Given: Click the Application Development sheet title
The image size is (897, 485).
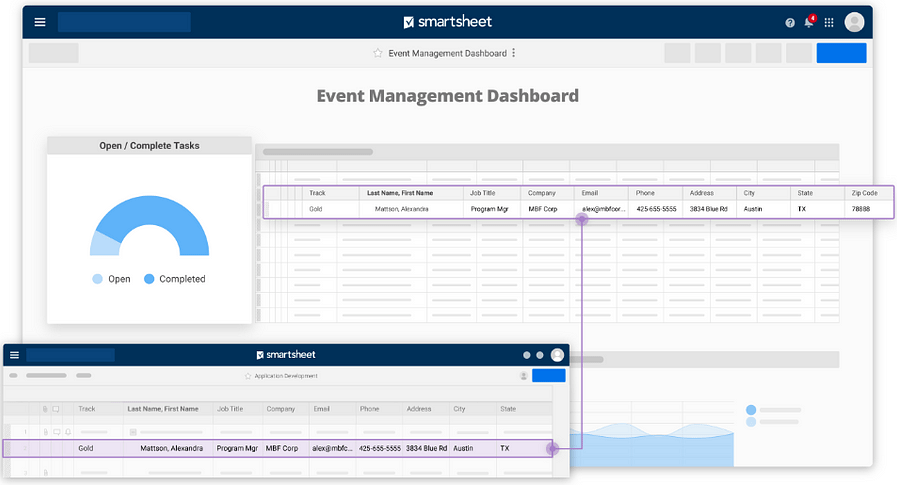Looking at the screenshot, I should [x=286, y=376].
